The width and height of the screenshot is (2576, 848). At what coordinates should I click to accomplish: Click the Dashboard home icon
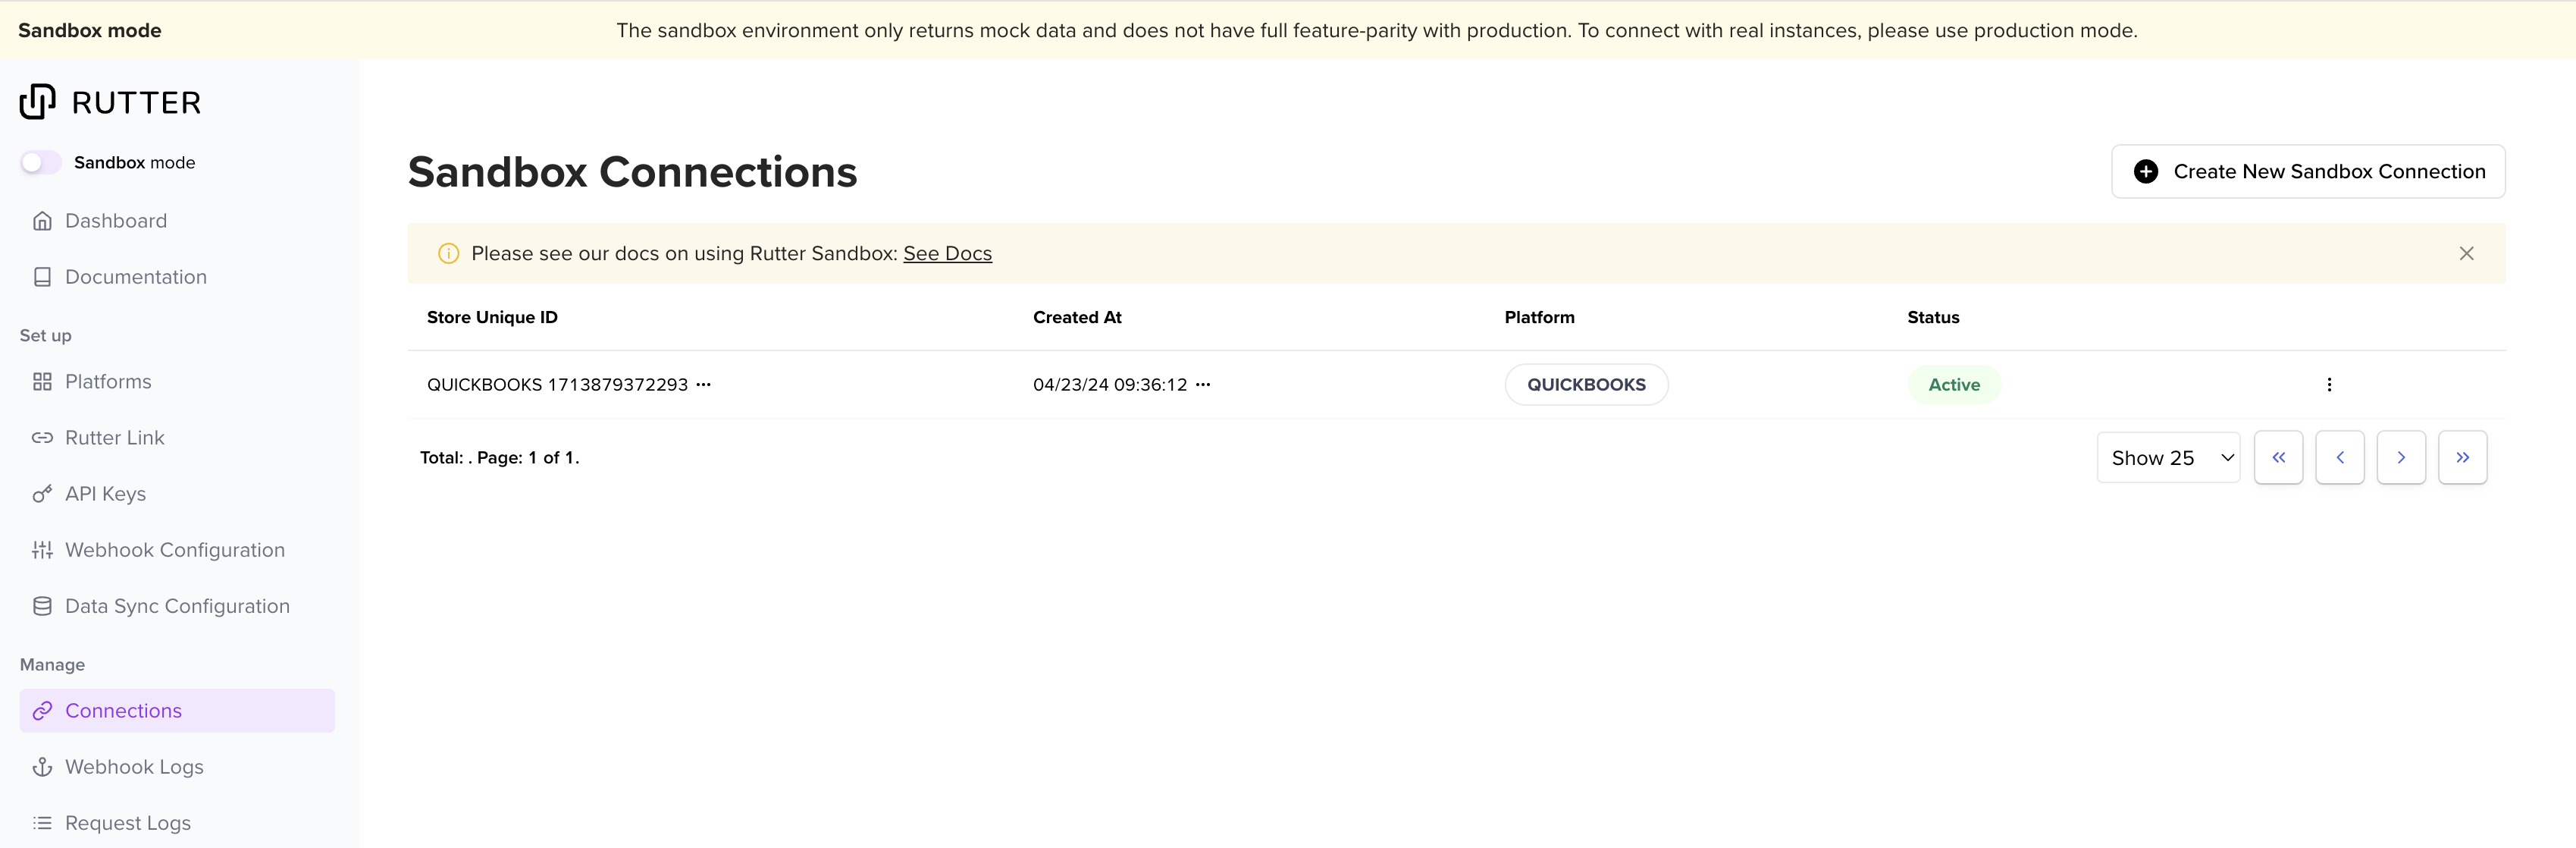coord(42,221)
